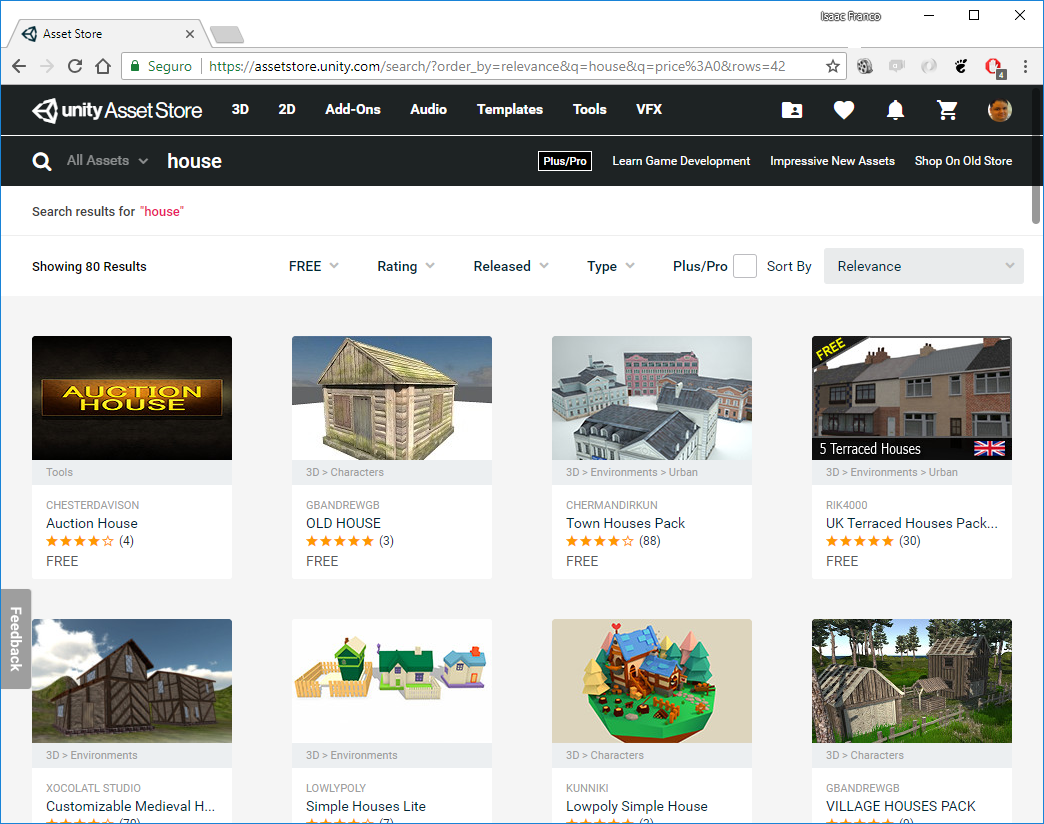Open the Rating filter dropdown
The width and height of the screenshot is (1044, 824).
[405, 266]
